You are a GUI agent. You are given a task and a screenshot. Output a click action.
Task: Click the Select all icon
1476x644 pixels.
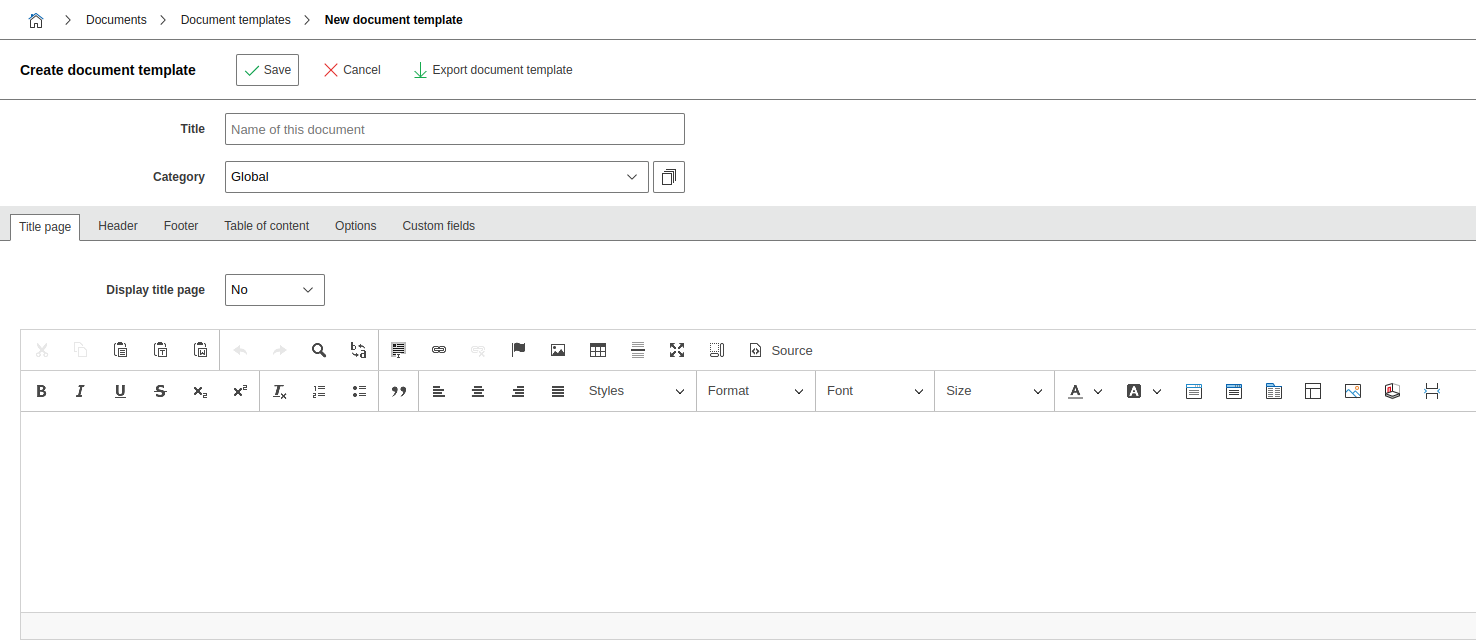click(399, 350)
